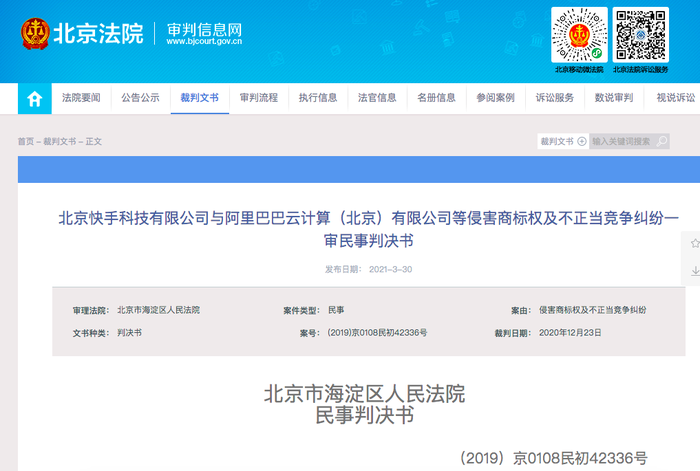Click the star favorite icon on right edge
700x471 pixels.
tap(695, 243)
